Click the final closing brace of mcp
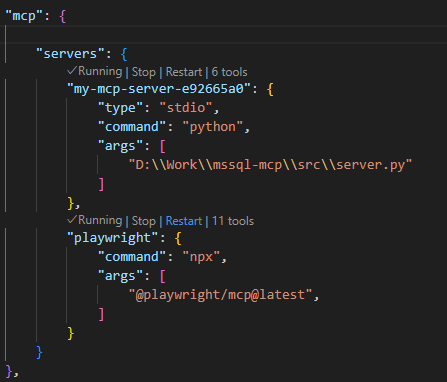Screen dimensions: 447x382 [x=9, y=371]
